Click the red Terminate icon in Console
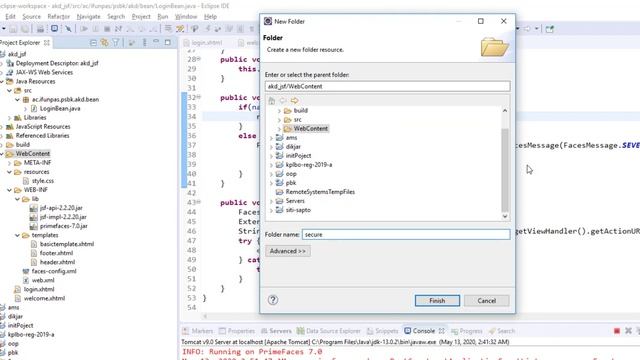 (617, 331)
